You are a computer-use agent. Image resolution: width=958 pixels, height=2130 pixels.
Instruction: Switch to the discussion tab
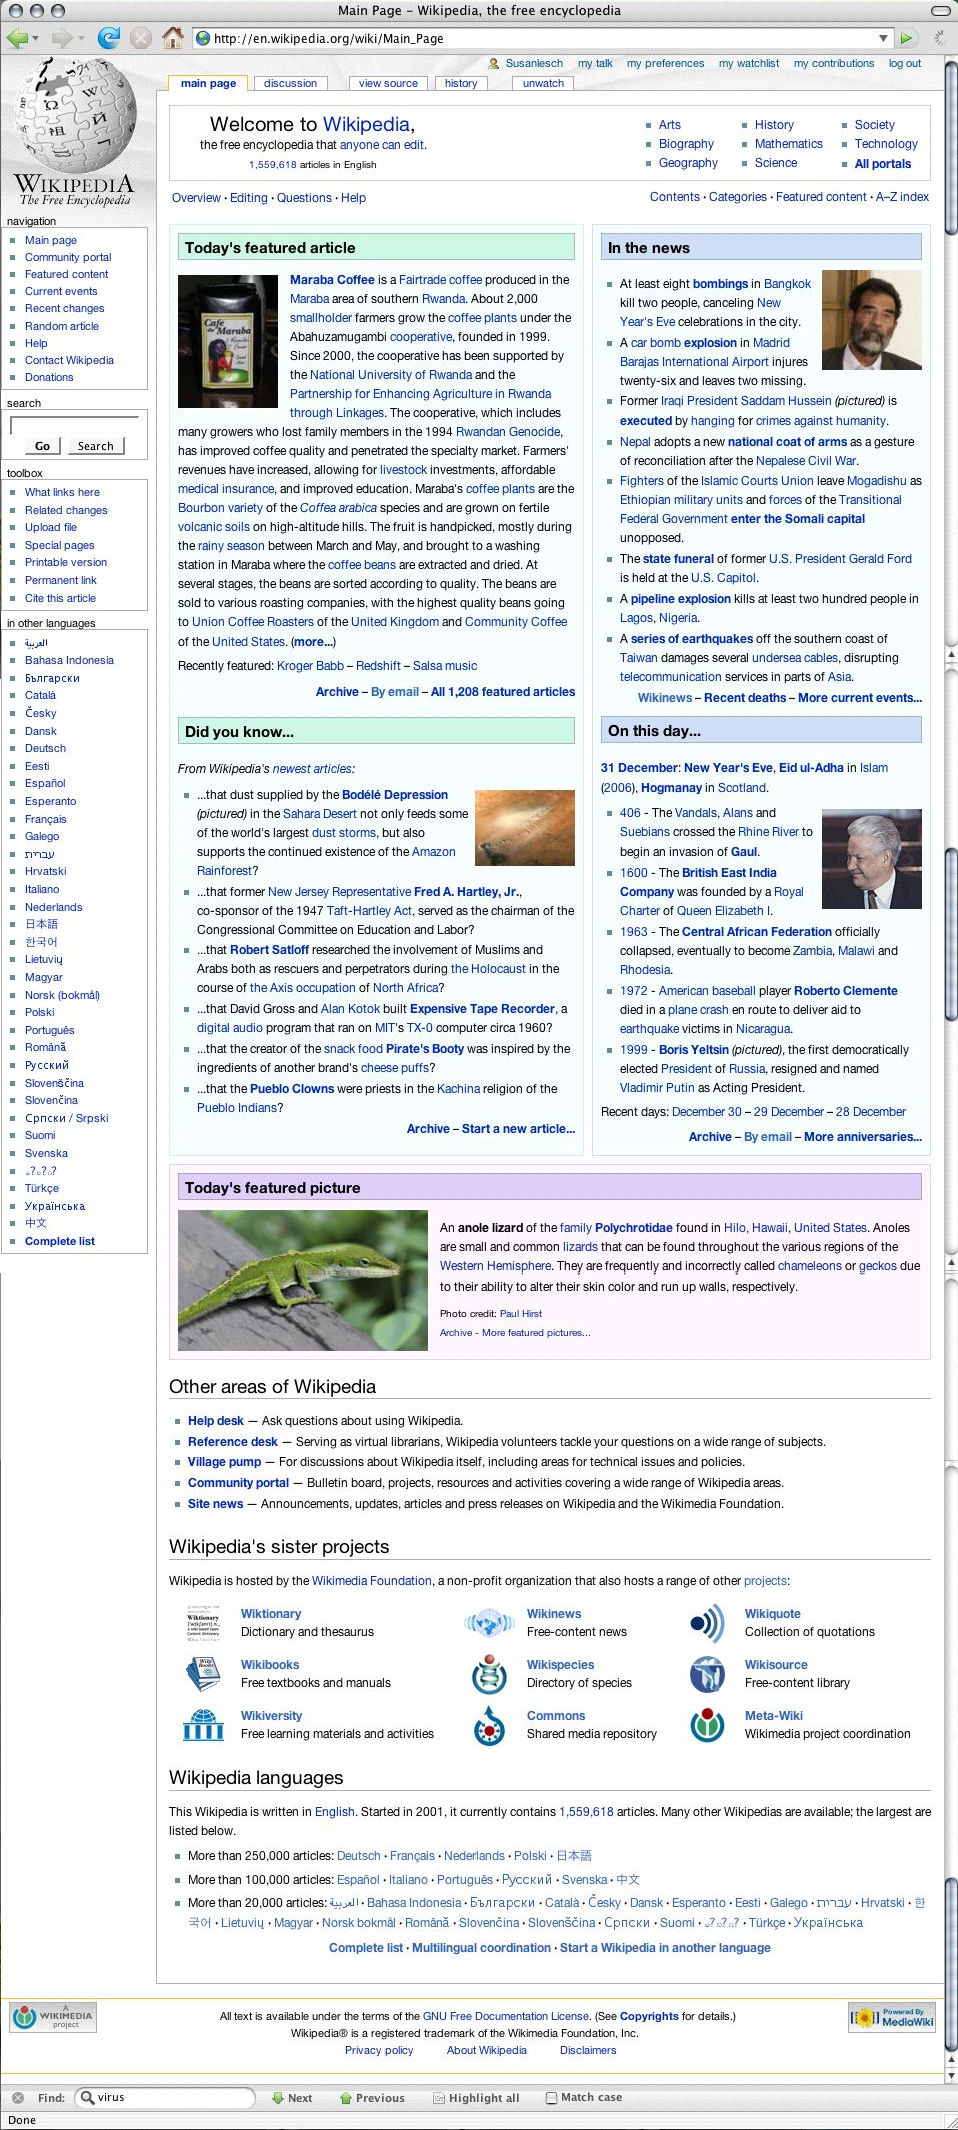pos(290,83)
